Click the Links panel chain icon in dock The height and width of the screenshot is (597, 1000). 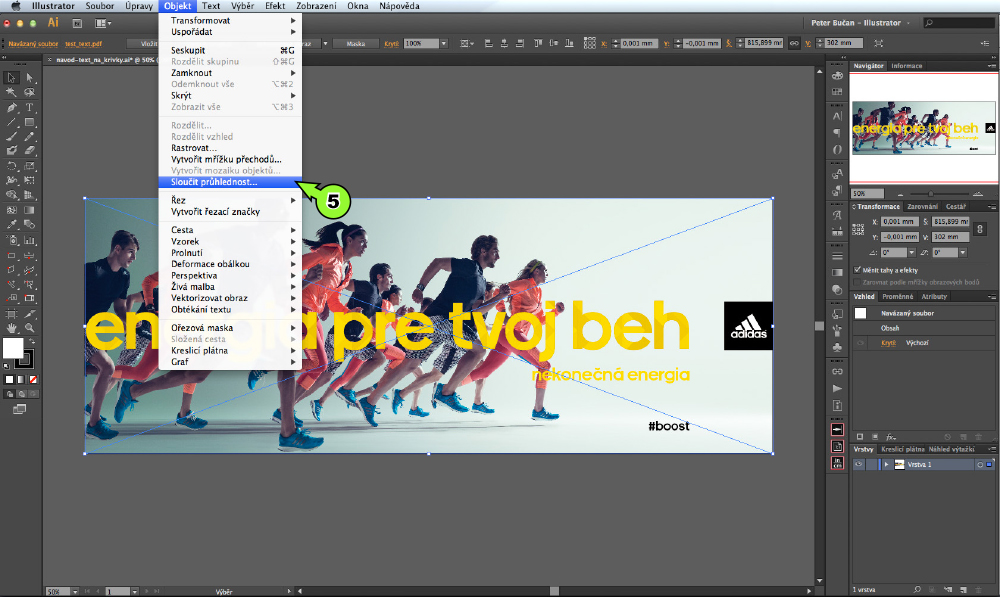837,371
